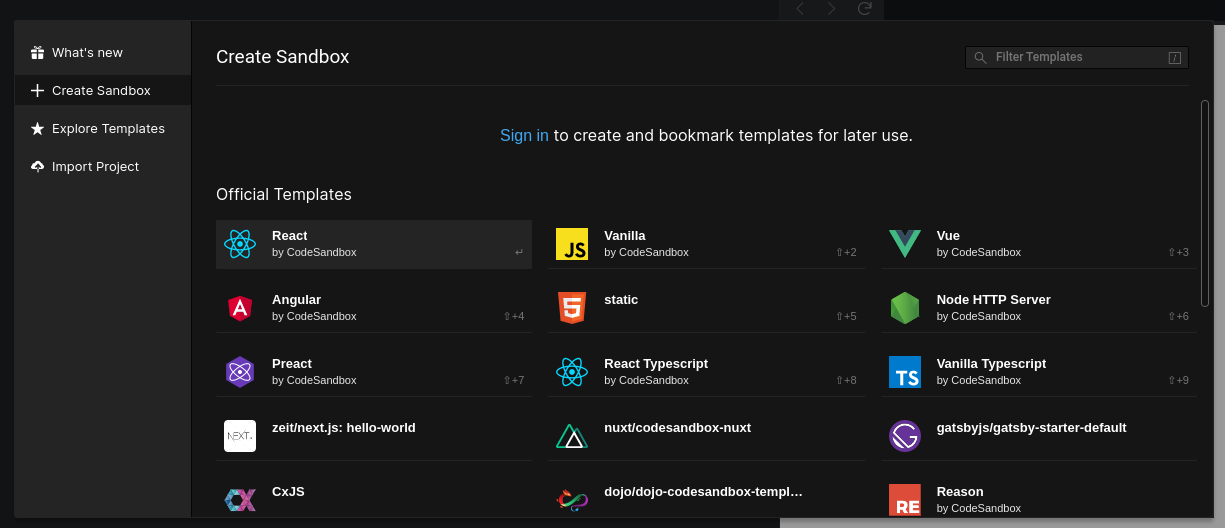Click the gift icon beside What's new
1225x528 pixels.
pyautogui.click(x=37, y=52)
